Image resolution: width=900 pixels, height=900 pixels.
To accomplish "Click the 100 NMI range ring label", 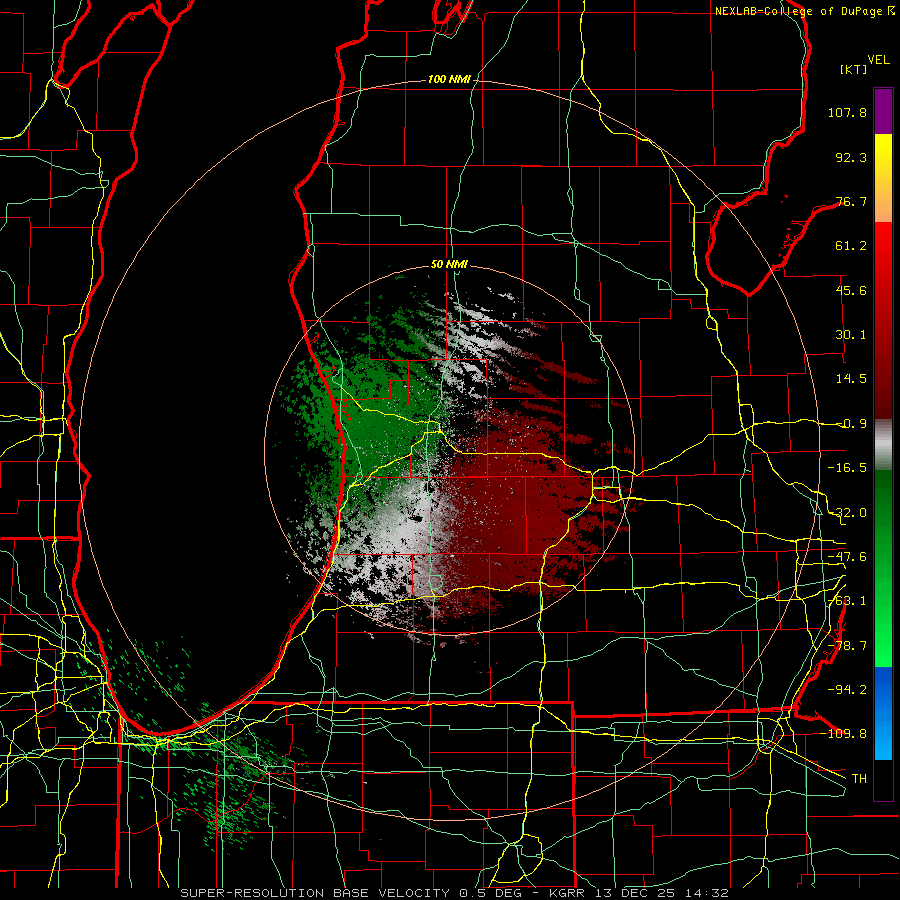I will [x=448, y=79].
